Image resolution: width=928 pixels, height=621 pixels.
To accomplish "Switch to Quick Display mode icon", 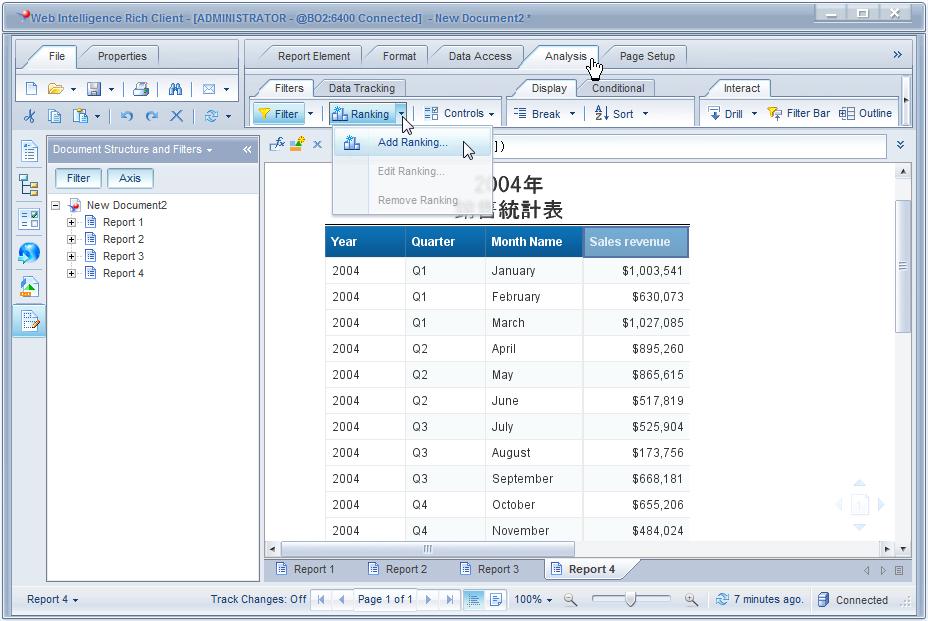I will point(473,600).
